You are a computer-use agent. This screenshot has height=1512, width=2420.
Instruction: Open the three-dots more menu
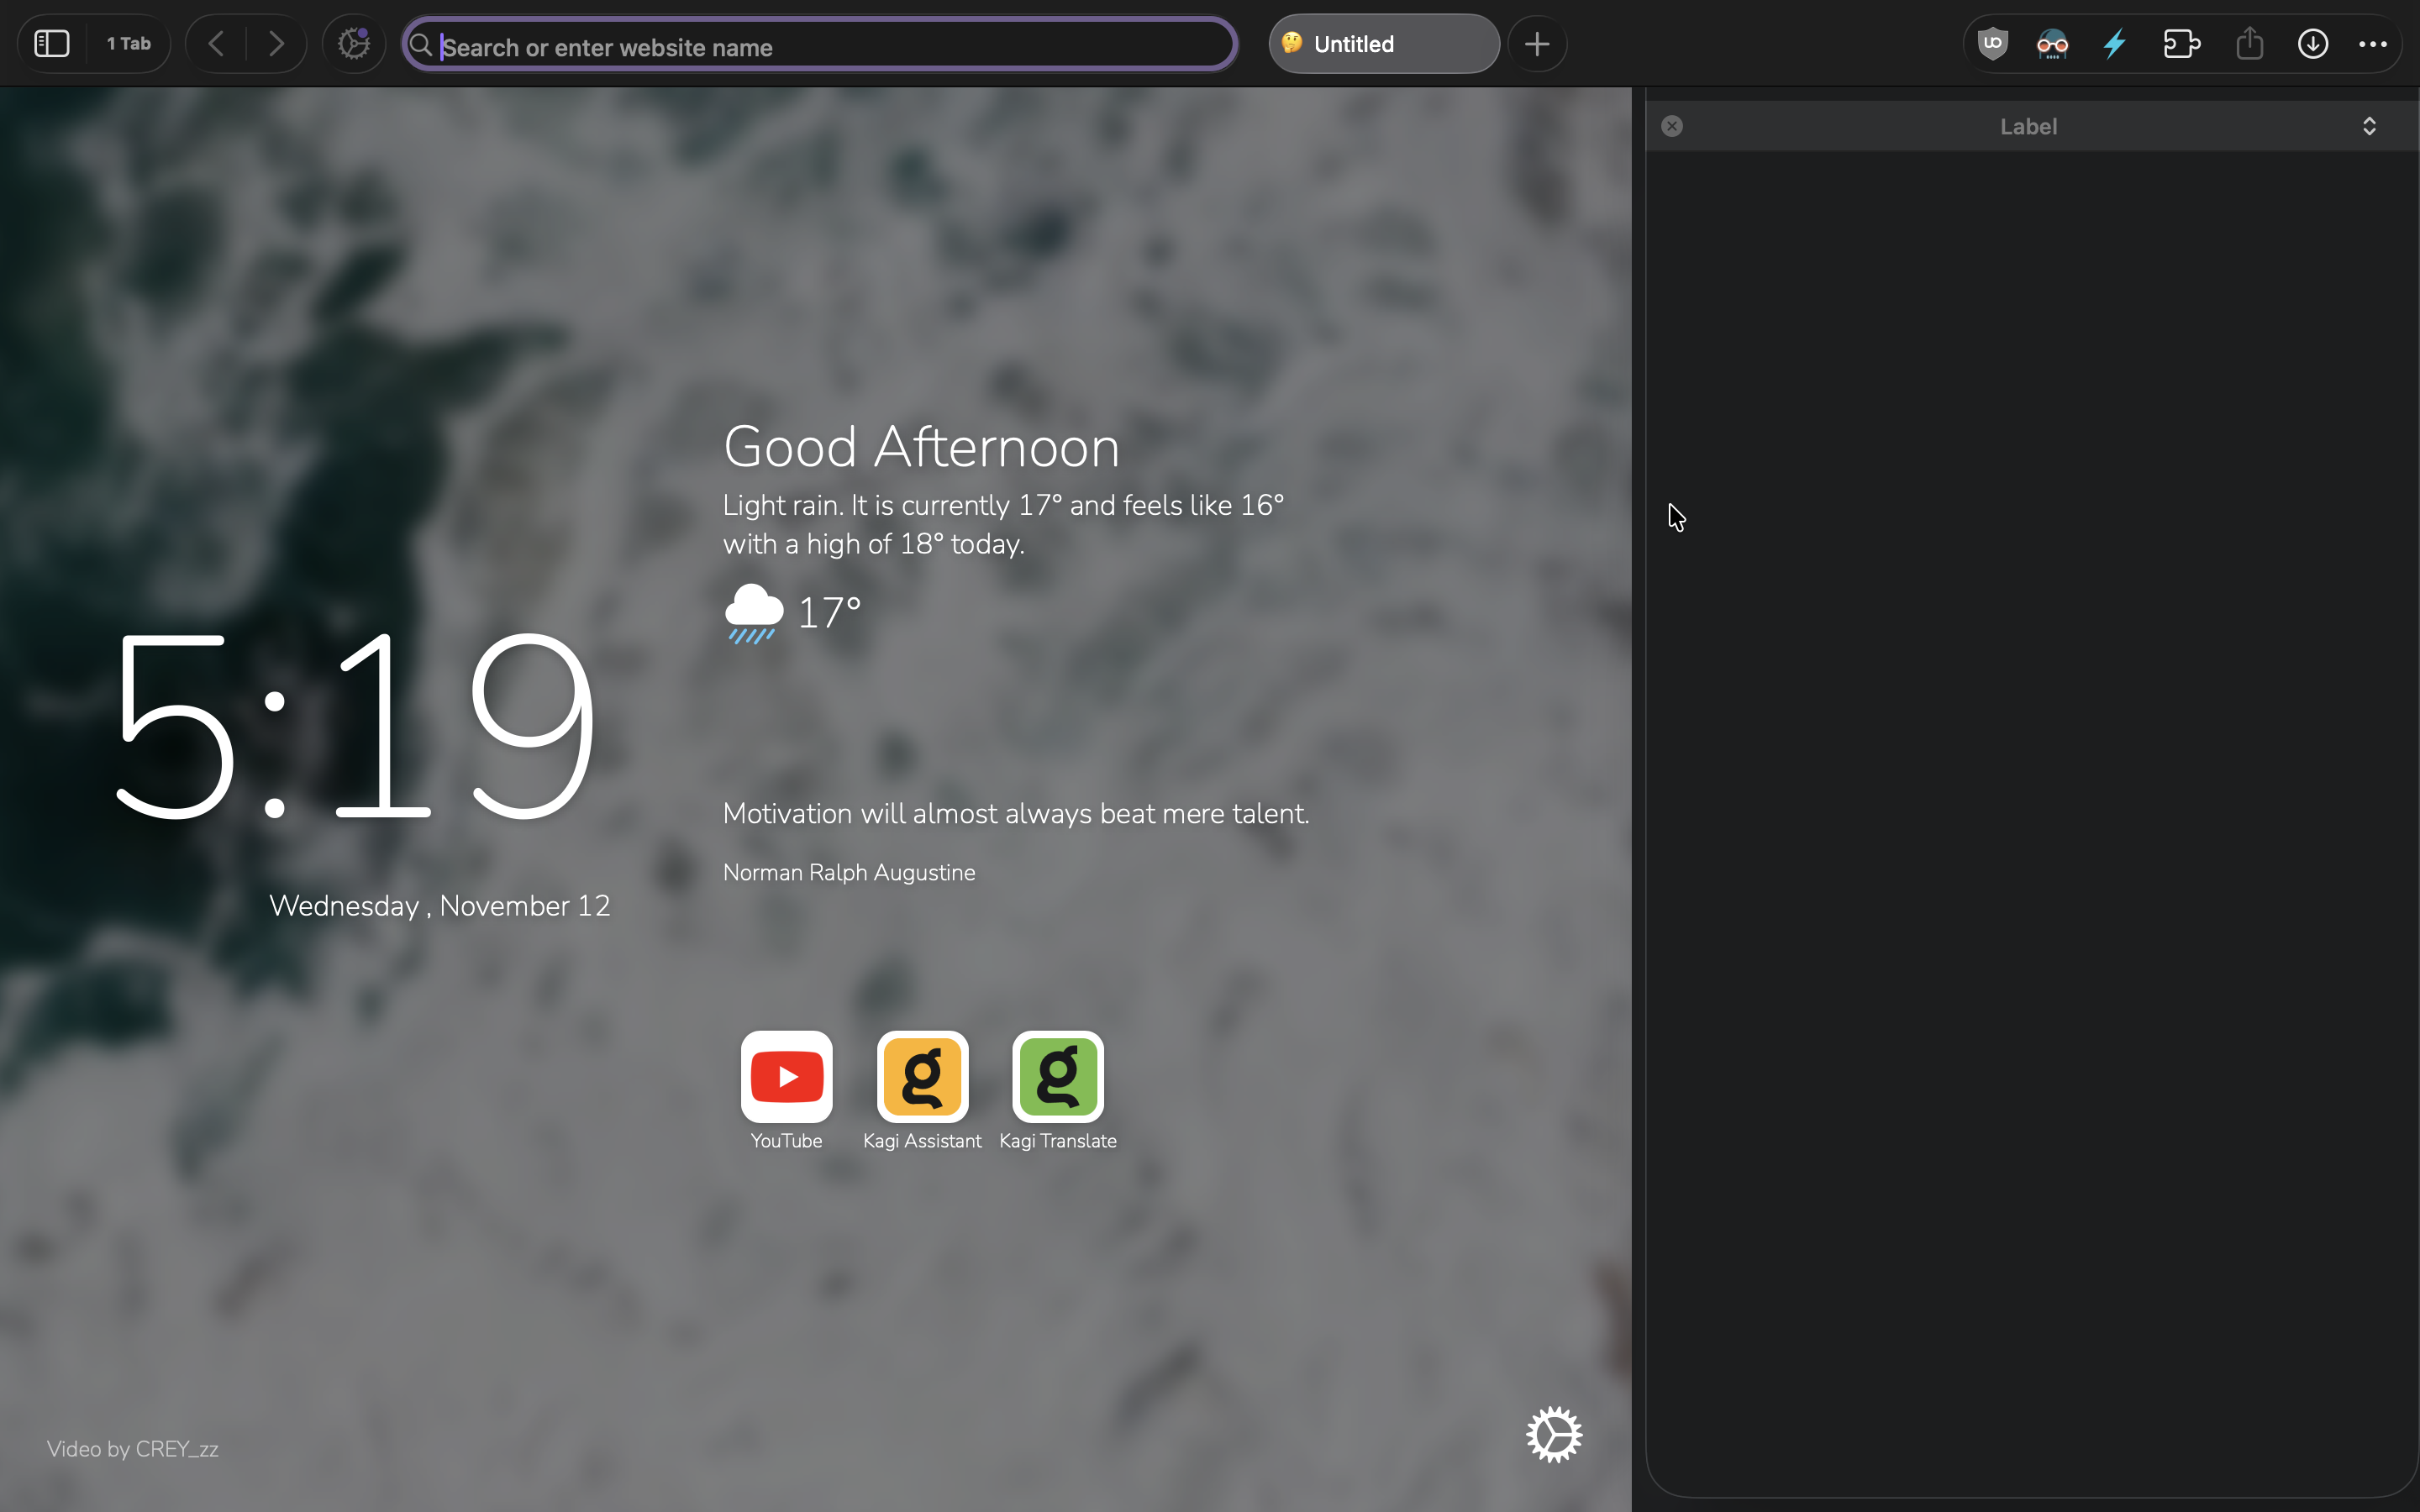[x=2373, y=44]
